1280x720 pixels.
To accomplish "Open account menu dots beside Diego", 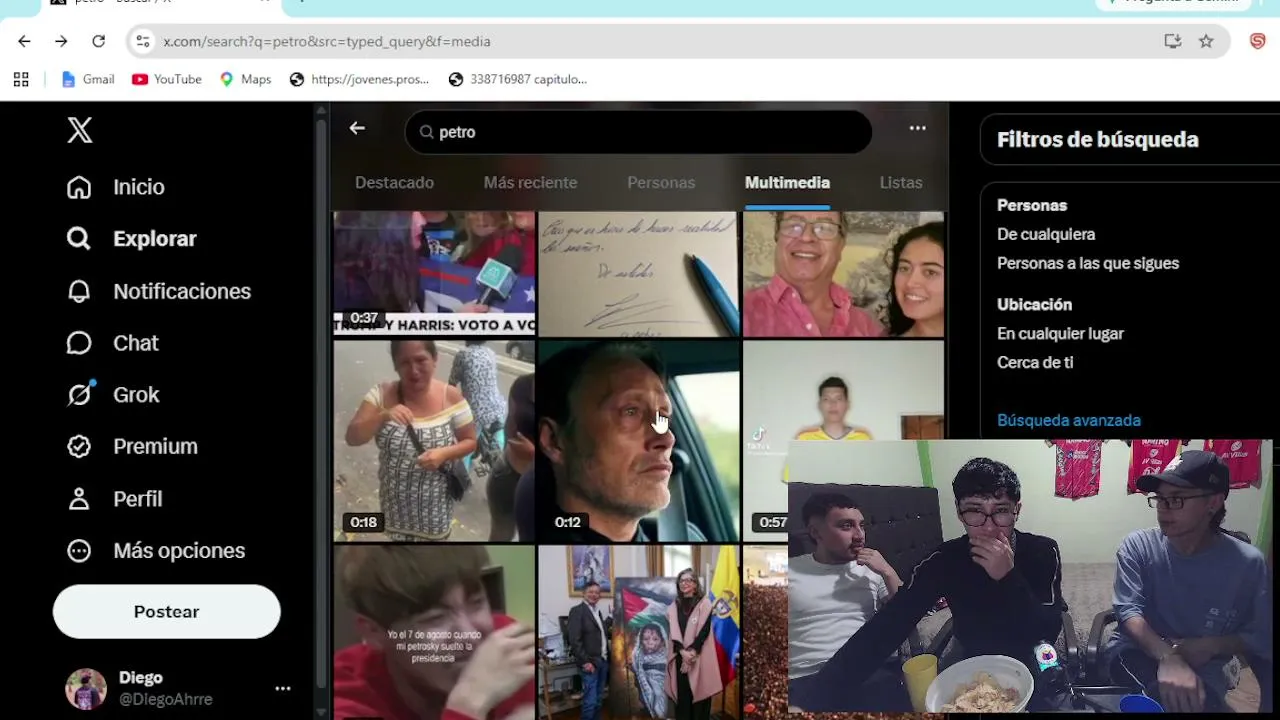I will click(x=283, y=688).
